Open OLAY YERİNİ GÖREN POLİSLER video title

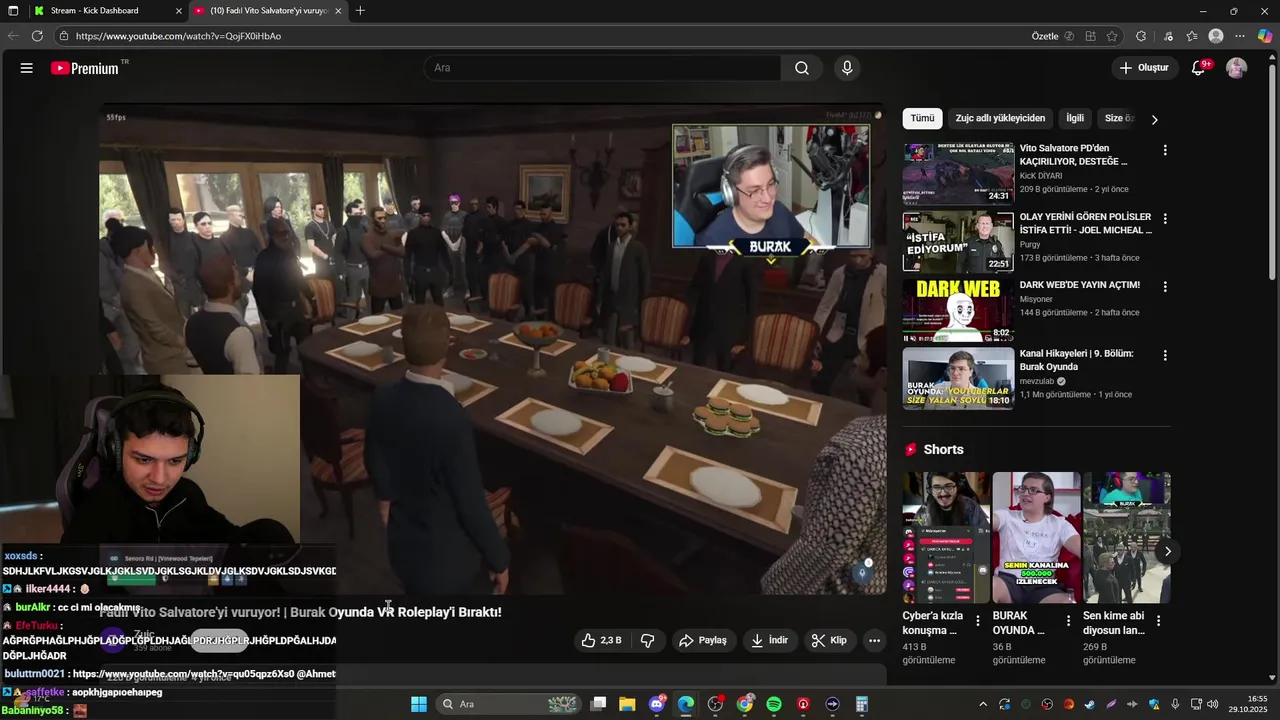pos(1085,223)
